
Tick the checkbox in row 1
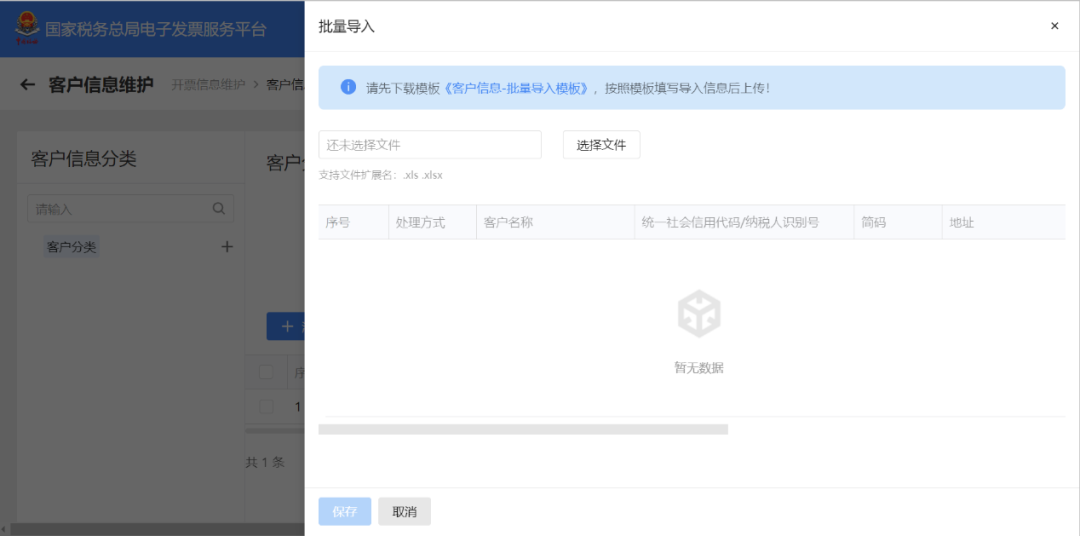(x=266, y=406)
